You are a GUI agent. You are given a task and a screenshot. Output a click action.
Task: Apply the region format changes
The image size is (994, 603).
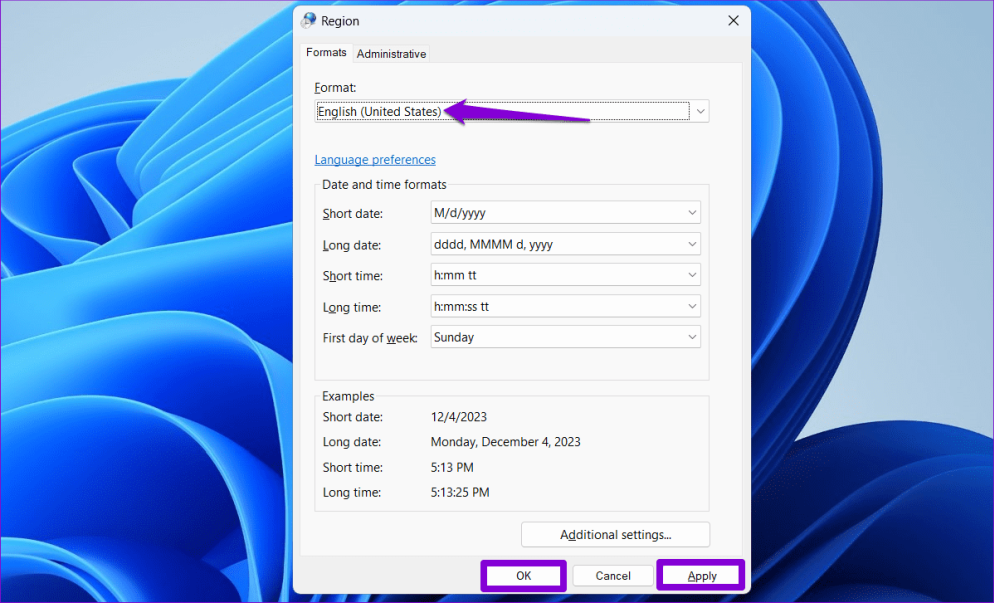point(700,575)
